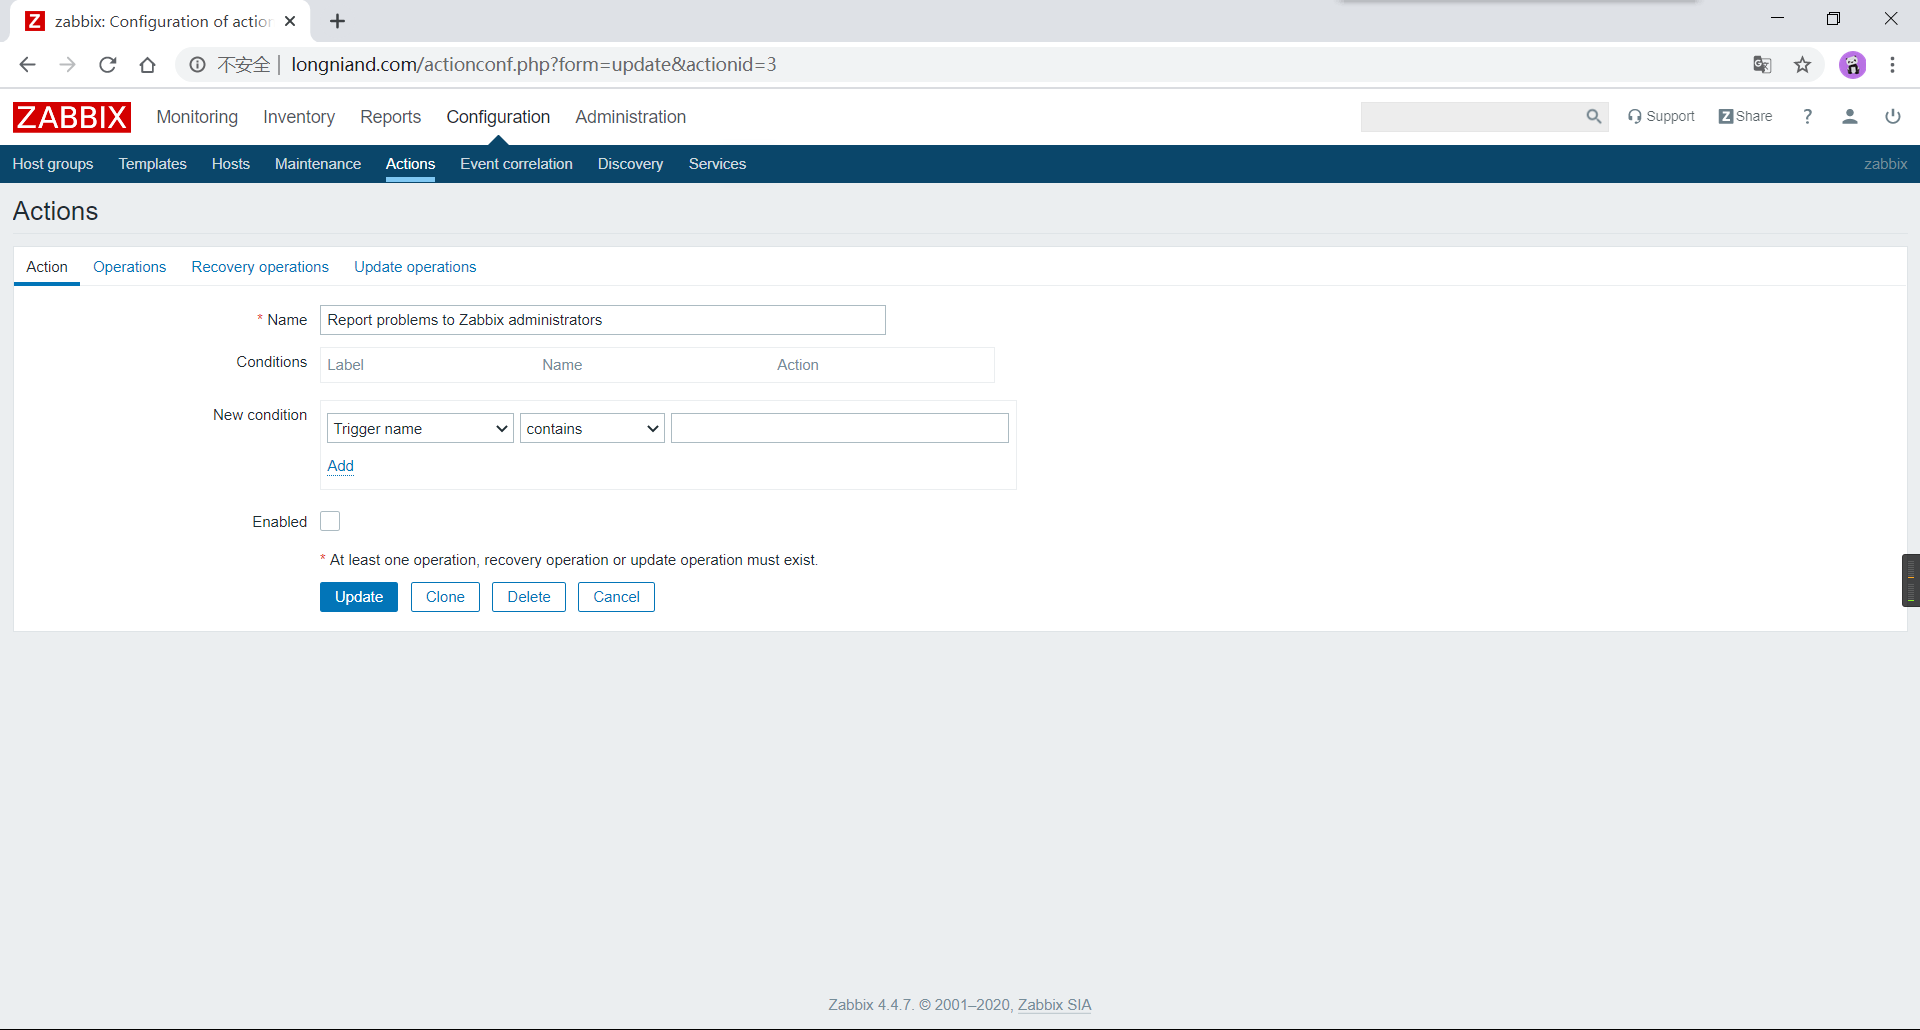Click the Delete button
Image resolution: width=1920 pixels, height=1030 pixels.
coord(529,597)
